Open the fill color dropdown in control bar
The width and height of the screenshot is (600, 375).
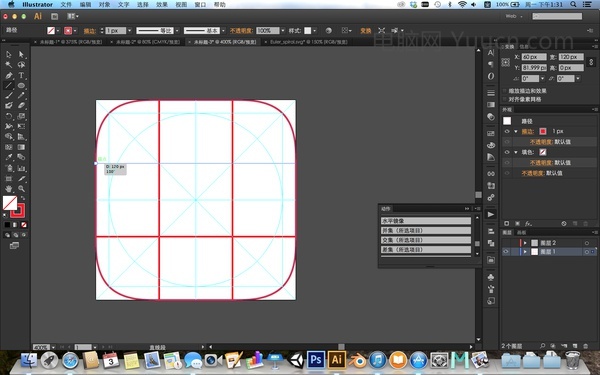(x=58, y=31)
